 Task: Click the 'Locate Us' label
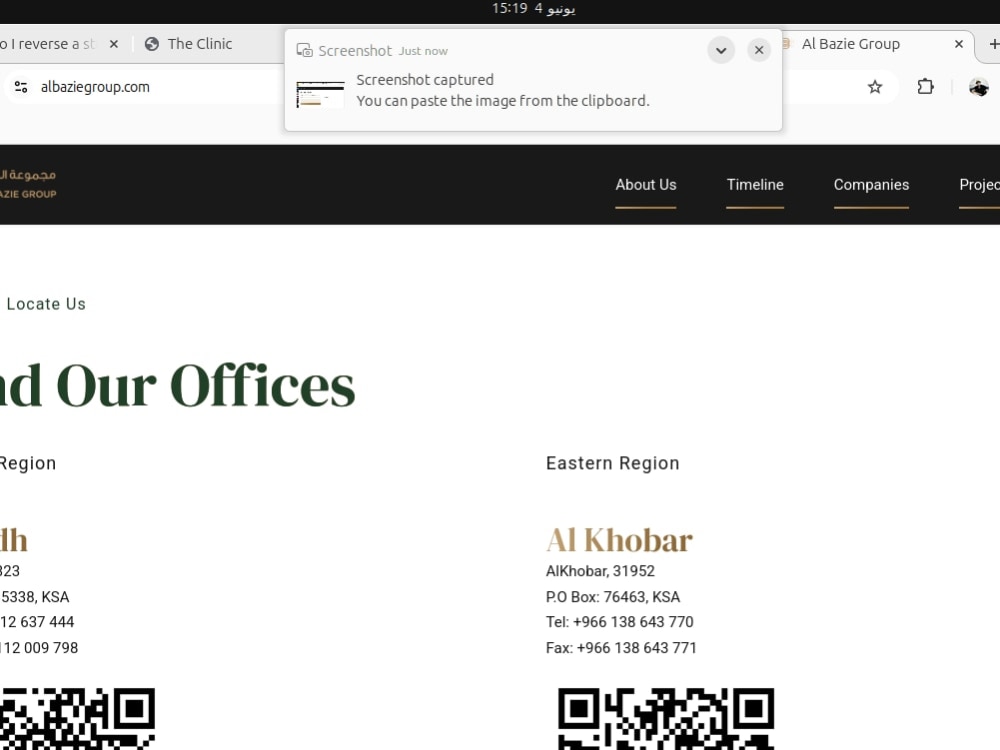[46, 304]
